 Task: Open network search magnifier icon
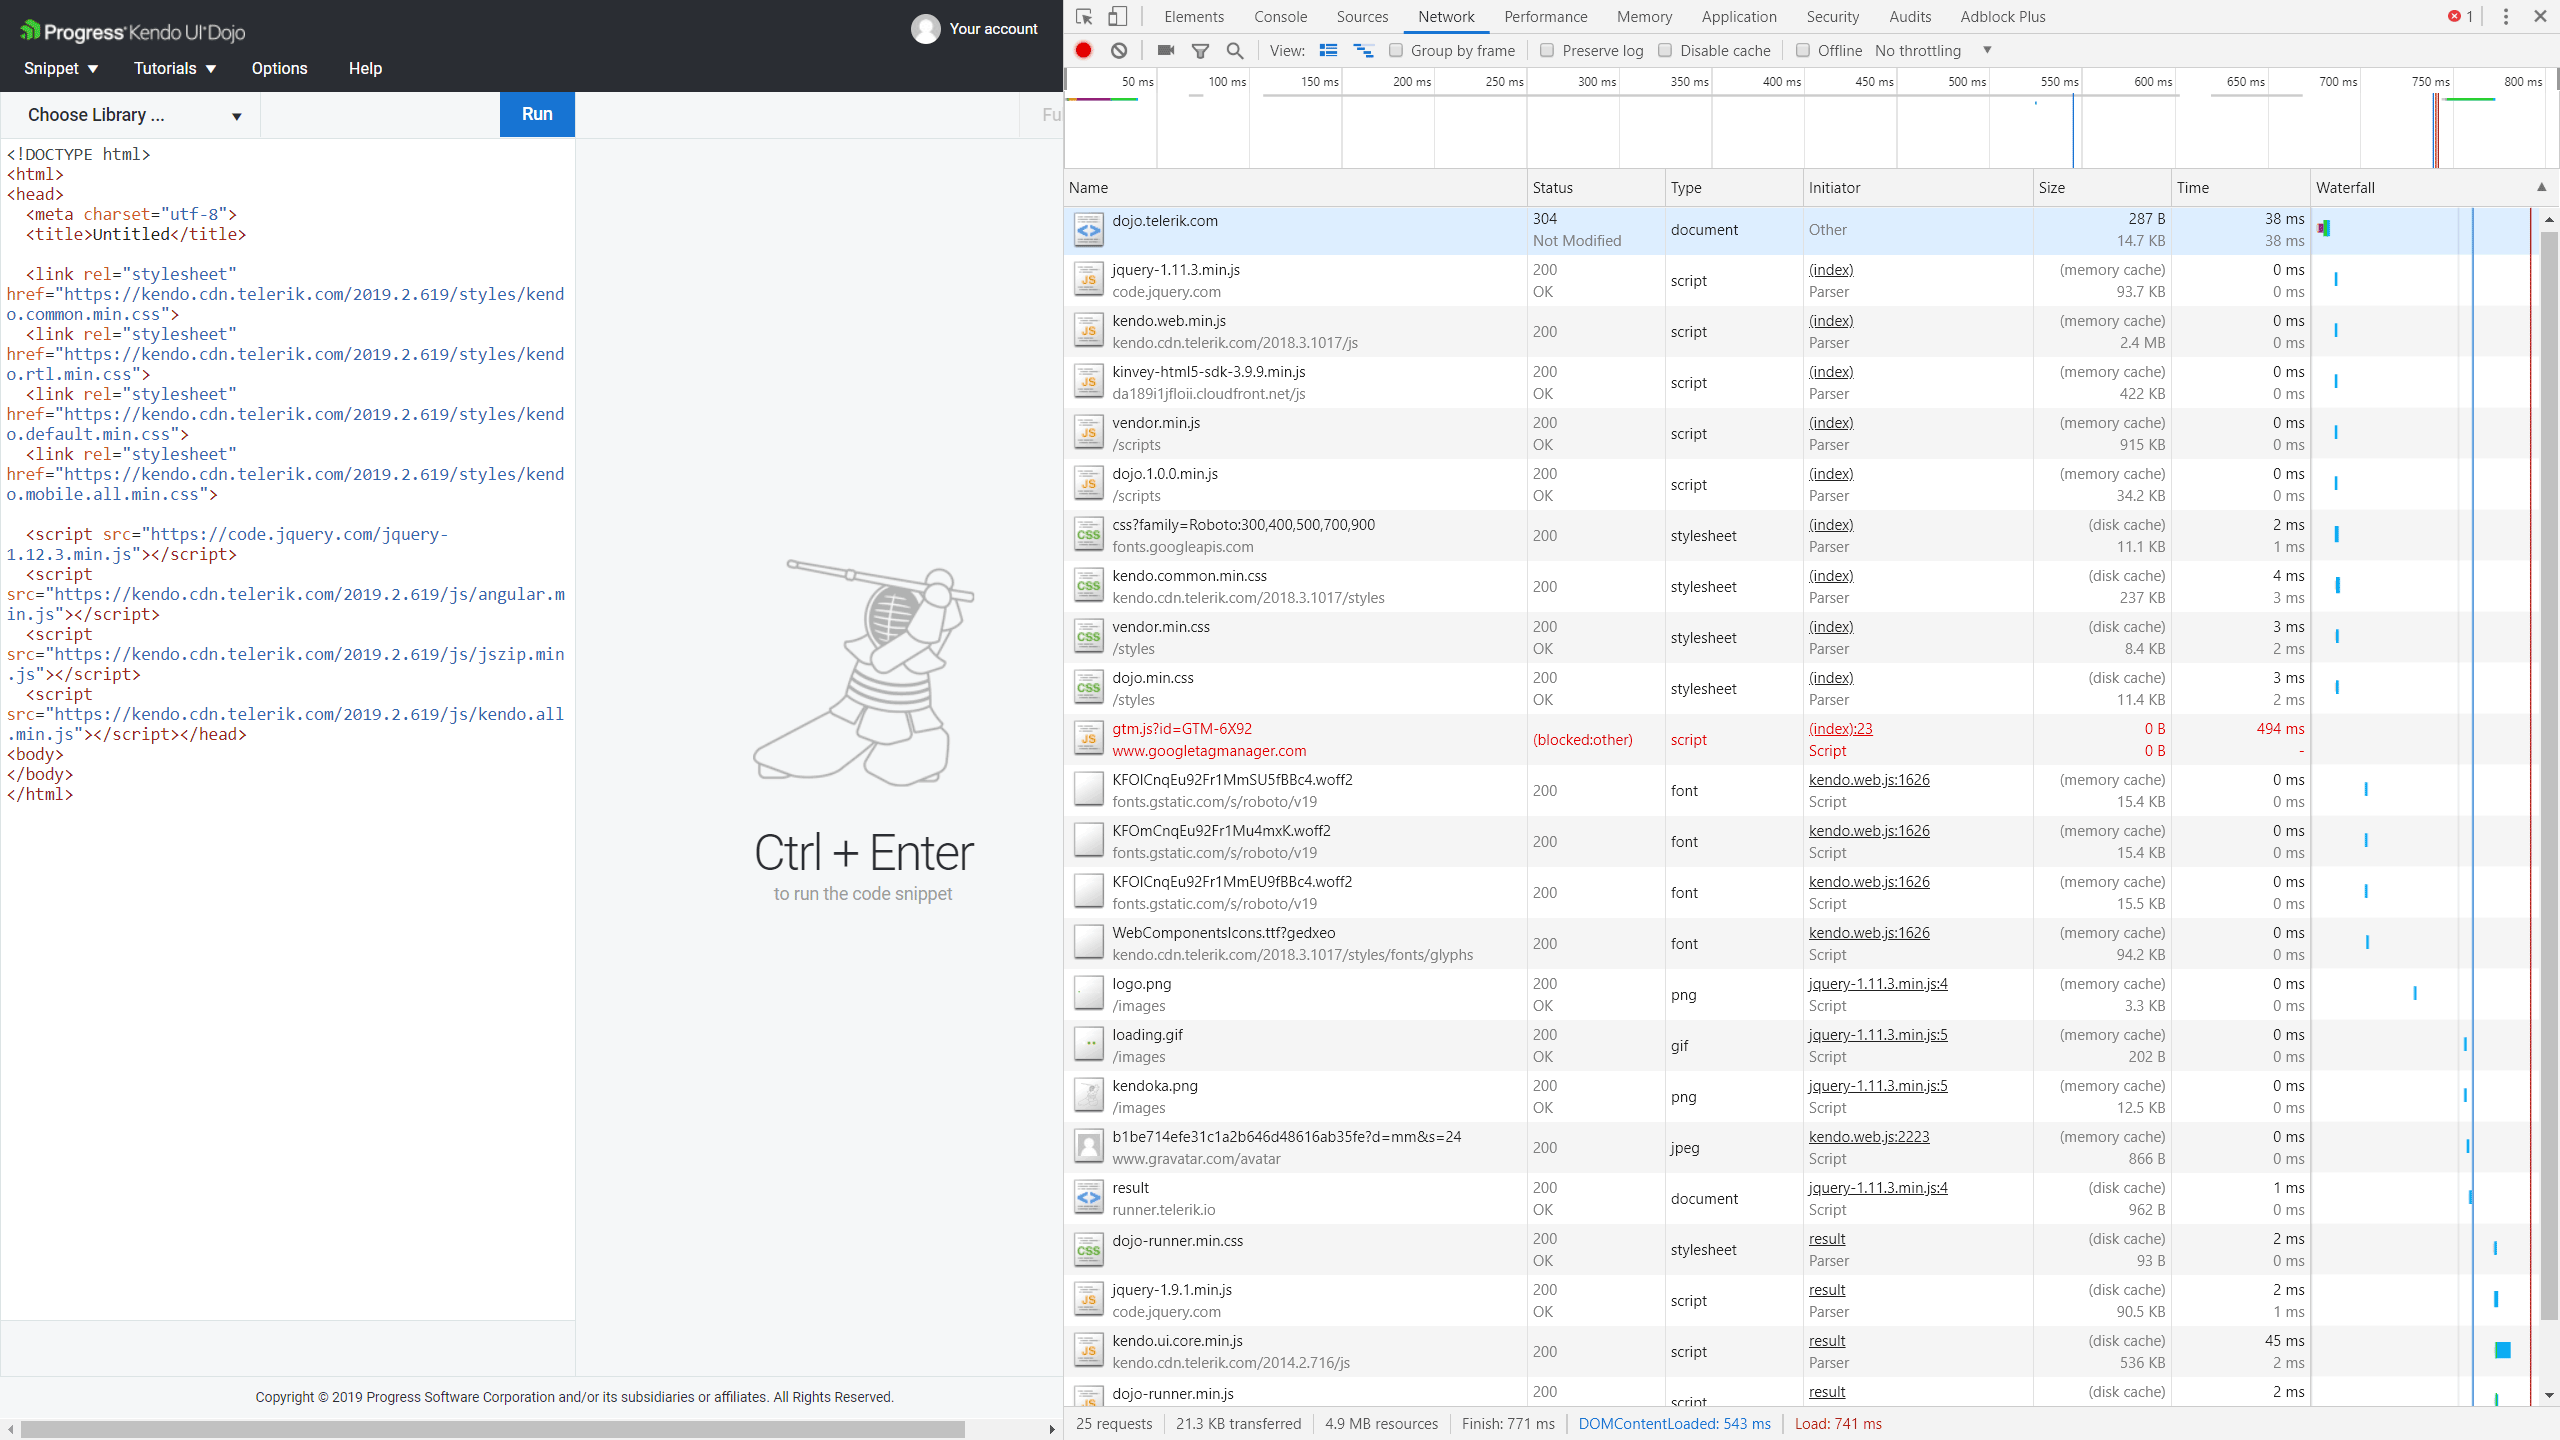click(1235, 50)
